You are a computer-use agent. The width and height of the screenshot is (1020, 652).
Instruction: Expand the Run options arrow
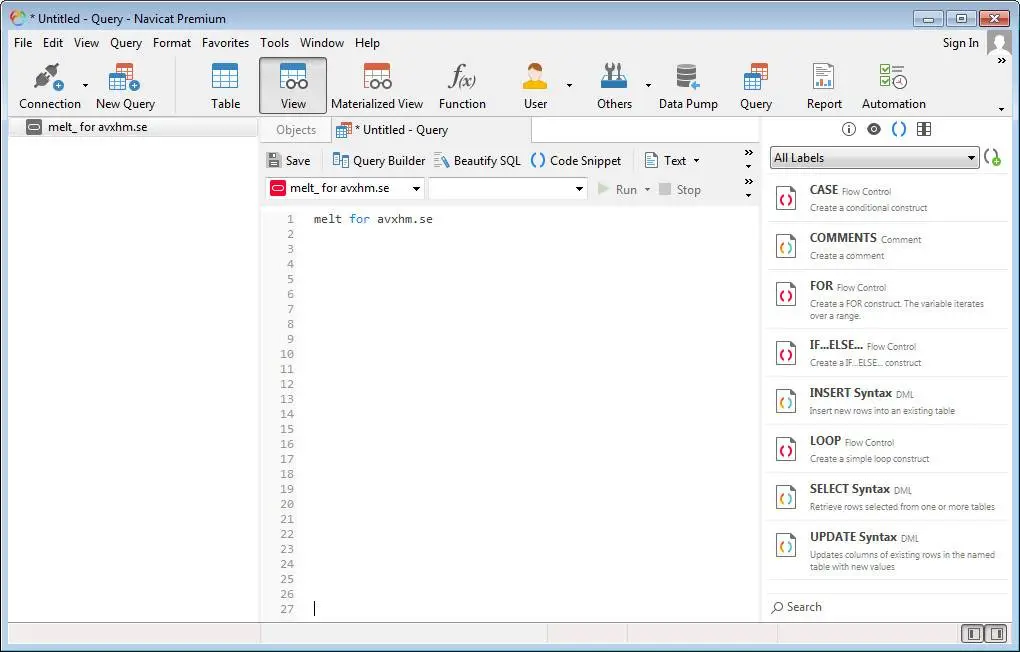[647, 189]
